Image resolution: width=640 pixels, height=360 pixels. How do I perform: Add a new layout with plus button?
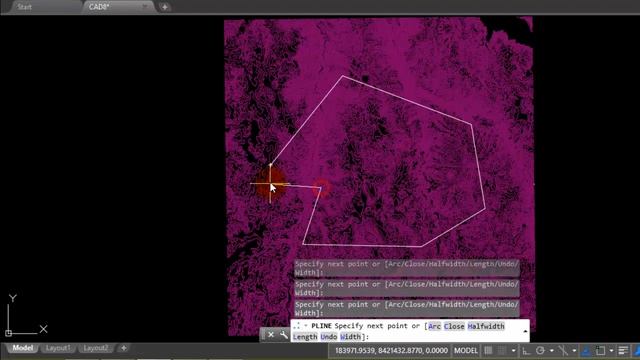pos(124,348)
